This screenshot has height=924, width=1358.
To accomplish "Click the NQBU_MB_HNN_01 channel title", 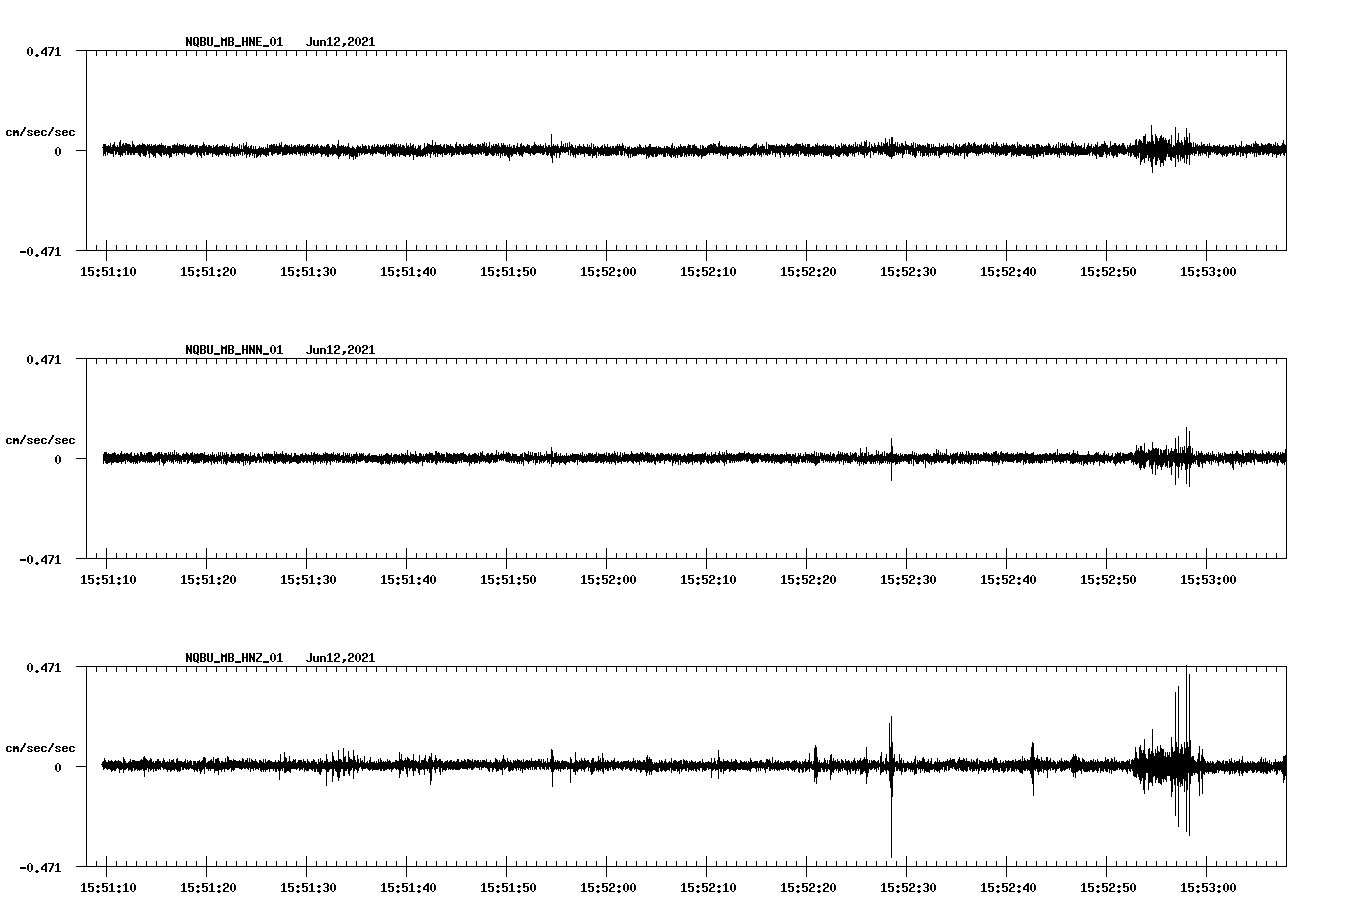I will [x=234, y=350].
